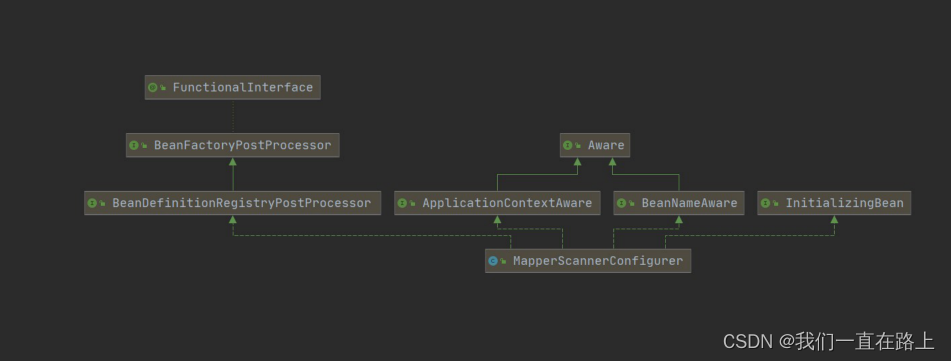Click the CSDN watermark text
The image size is (951, 361).
(x=828, y=341)
